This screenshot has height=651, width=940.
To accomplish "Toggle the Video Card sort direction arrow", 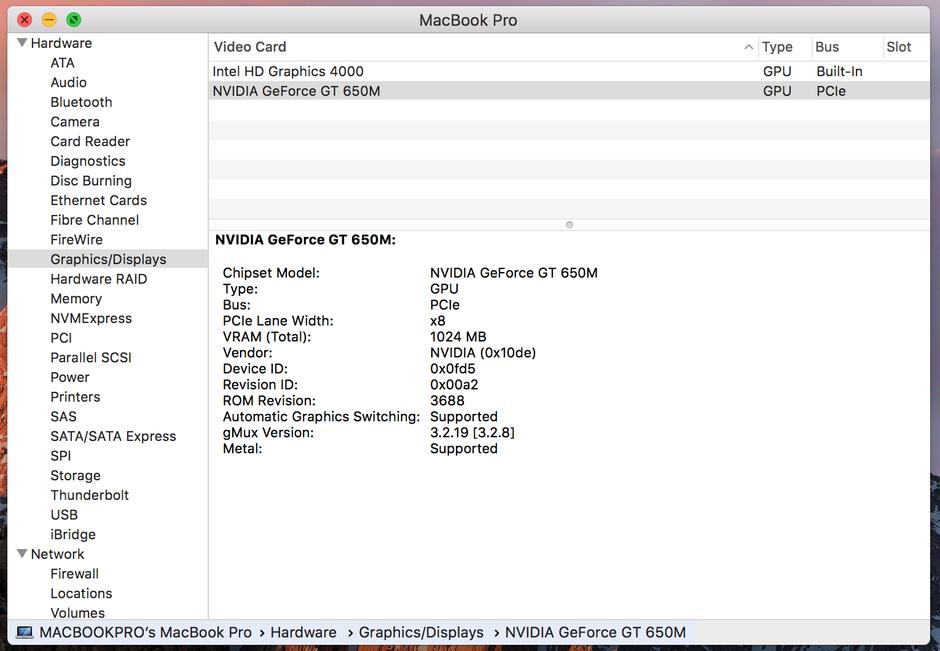I will [748, 47].
